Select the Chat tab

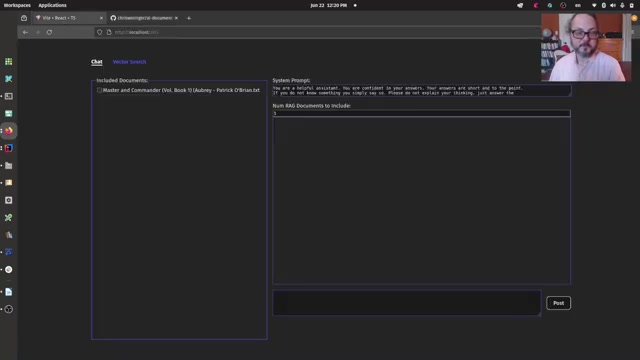pos(97,62)
